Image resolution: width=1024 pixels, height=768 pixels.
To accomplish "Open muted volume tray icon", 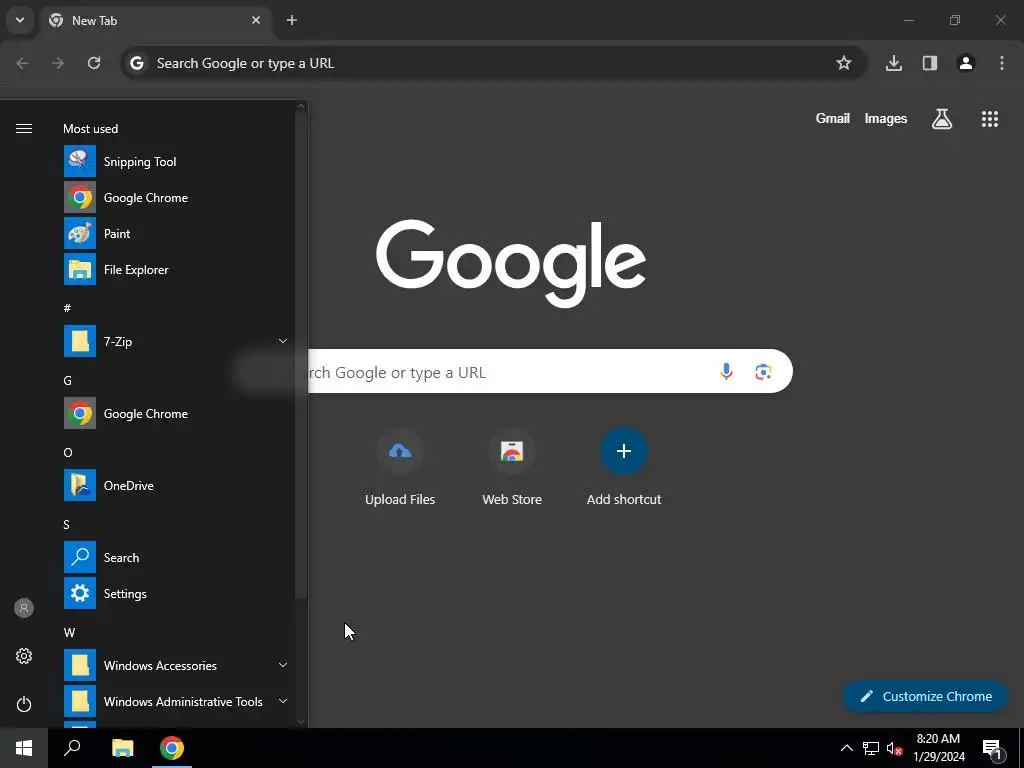I will (894, 748).
